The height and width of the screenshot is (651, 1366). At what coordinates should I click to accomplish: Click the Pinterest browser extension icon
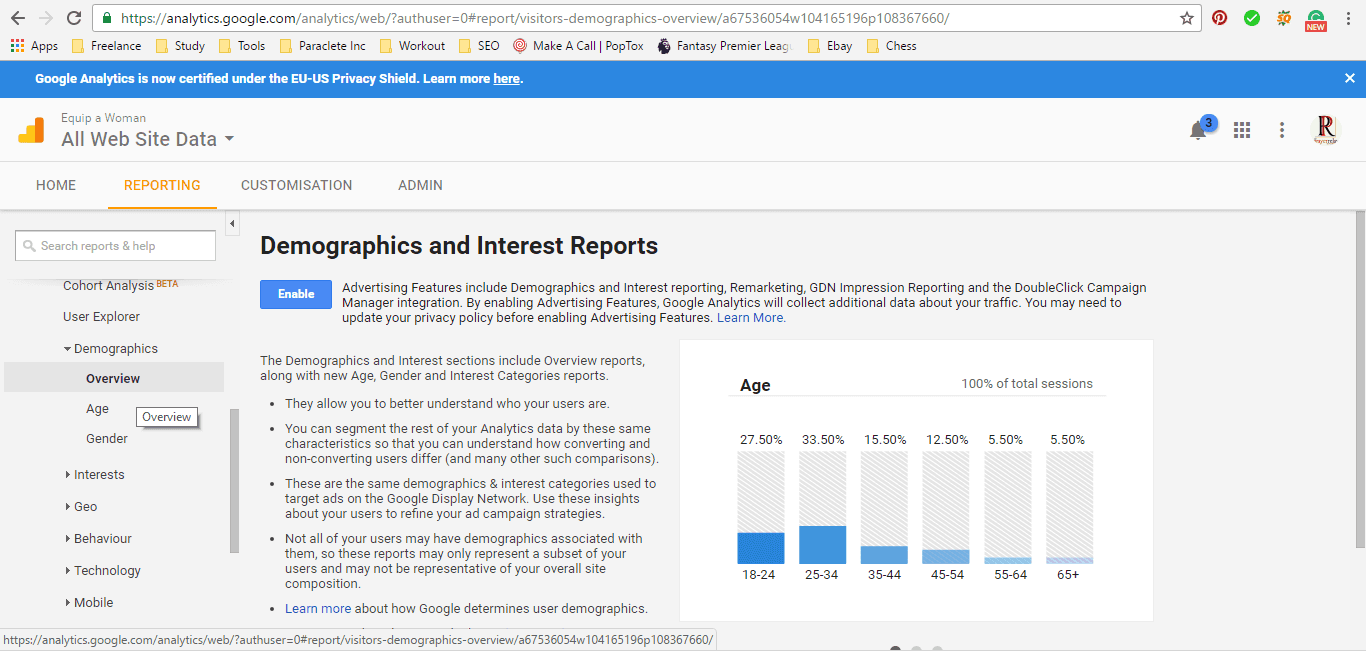(1219, 17)
